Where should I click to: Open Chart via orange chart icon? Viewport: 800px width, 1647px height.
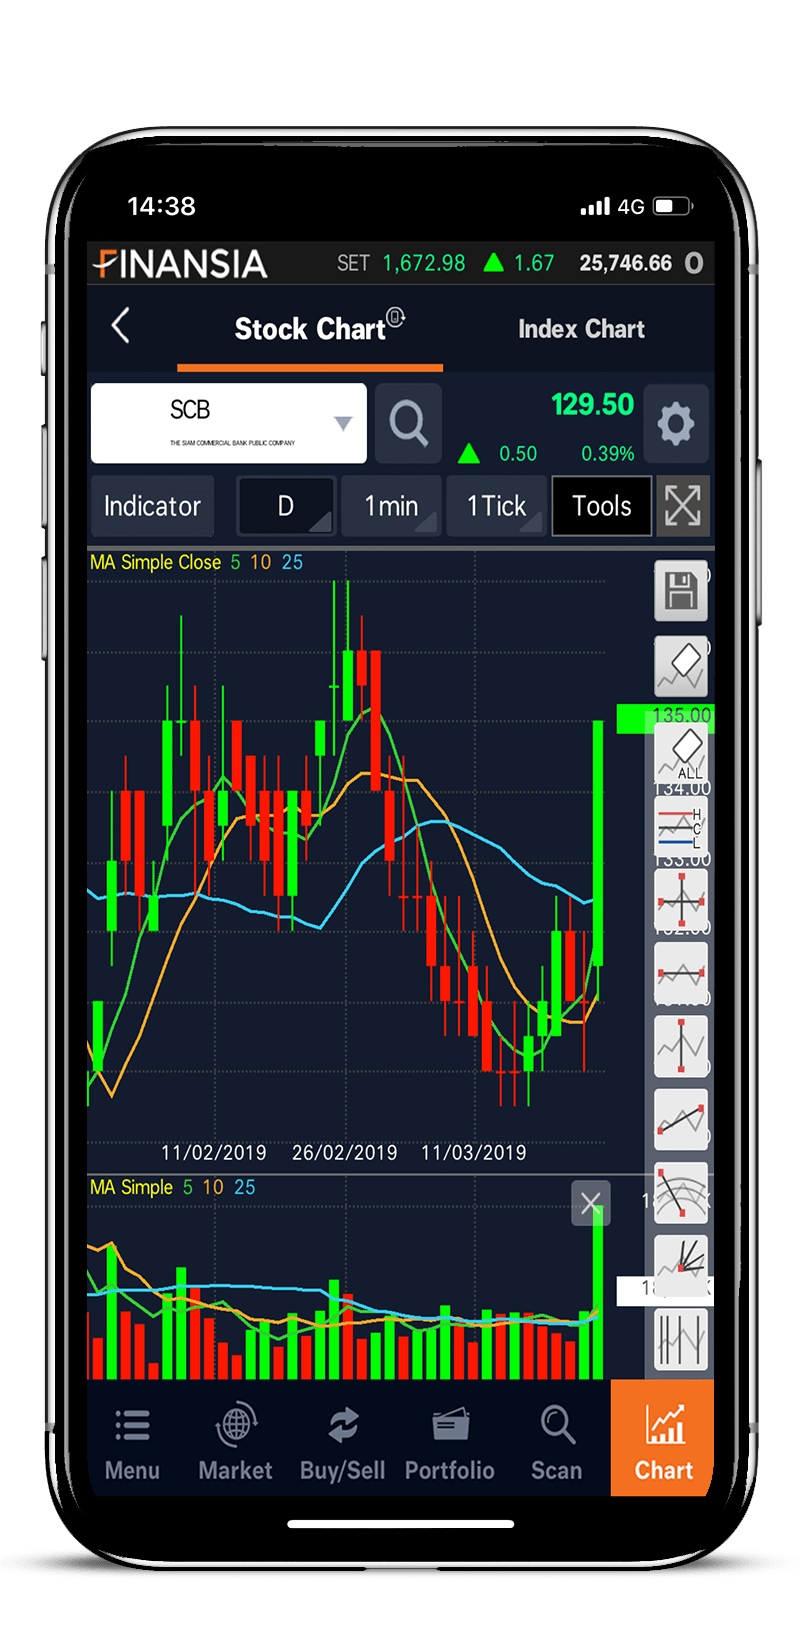click(x=664, y=1425)
